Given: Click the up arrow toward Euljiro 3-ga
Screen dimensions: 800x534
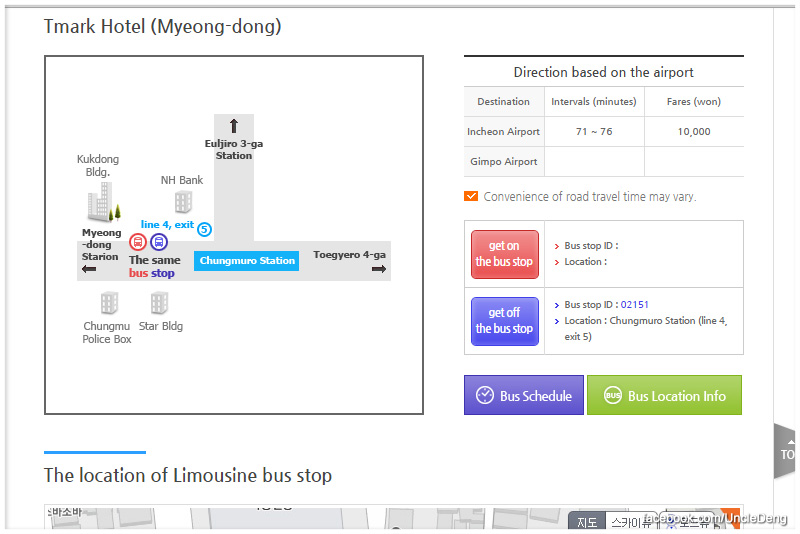Looking at the screenshot, I should tap(234, 126).
